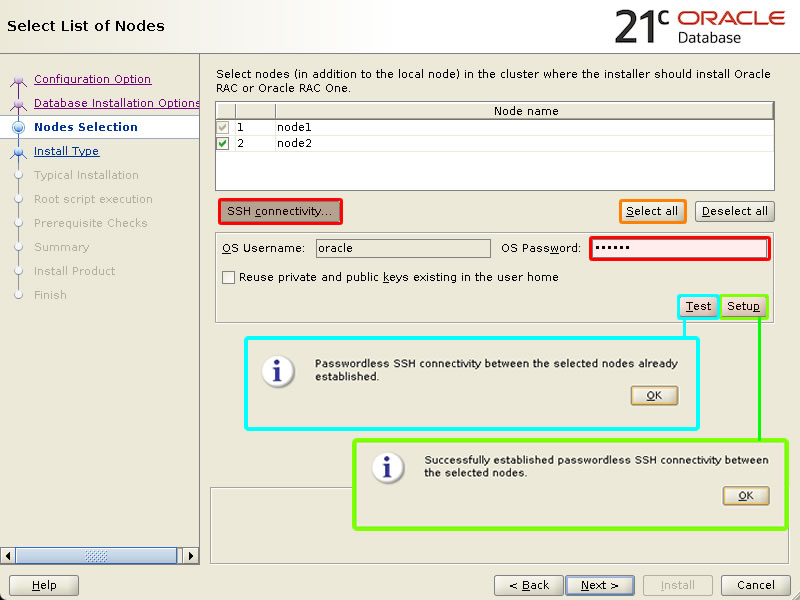Go back with the Back button

[x=529, y=585]
